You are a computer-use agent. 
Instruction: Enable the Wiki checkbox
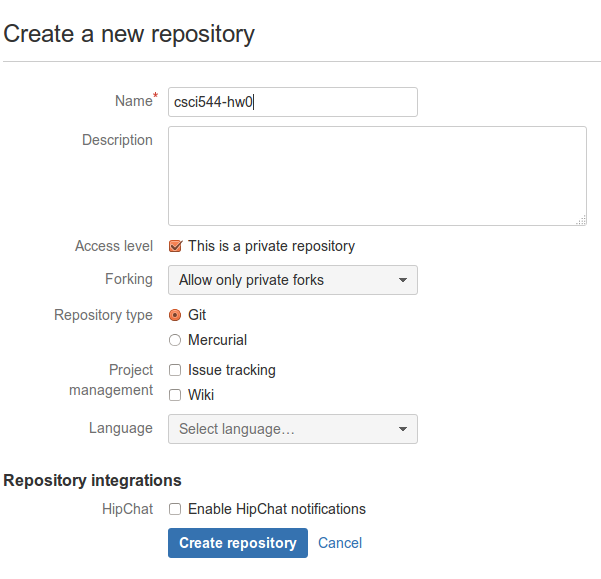tap(175, 395)
